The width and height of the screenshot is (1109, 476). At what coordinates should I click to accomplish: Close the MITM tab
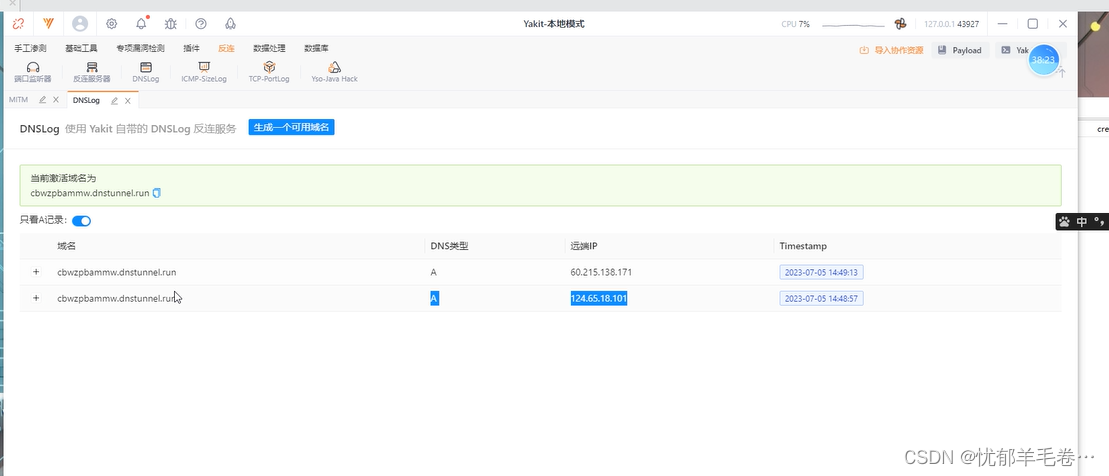click(x=56, y=100)
